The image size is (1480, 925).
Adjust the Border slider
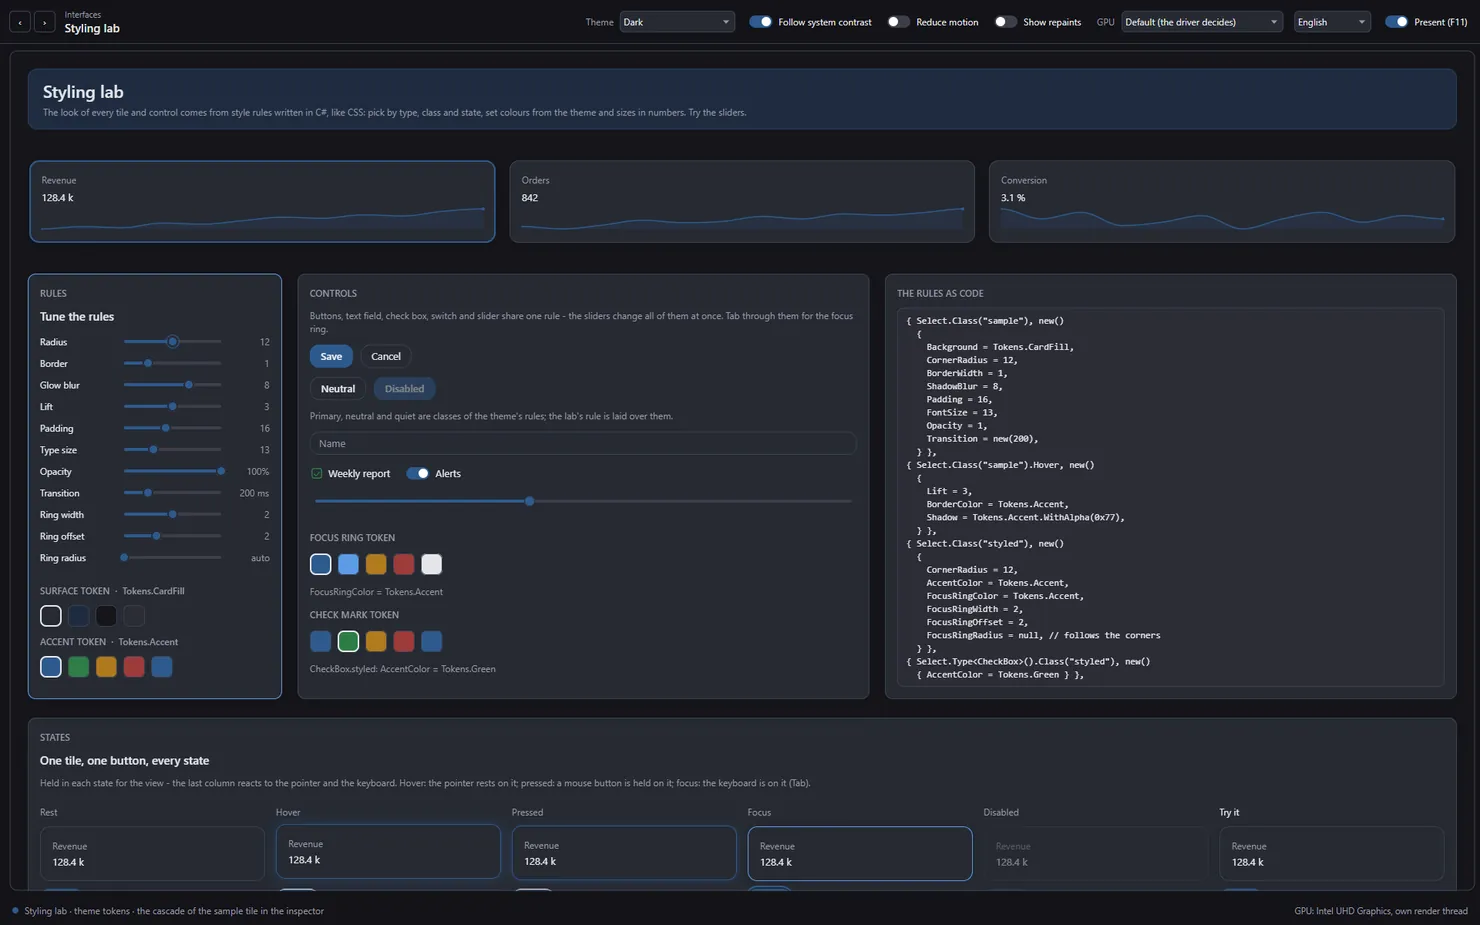click(172, 363)
